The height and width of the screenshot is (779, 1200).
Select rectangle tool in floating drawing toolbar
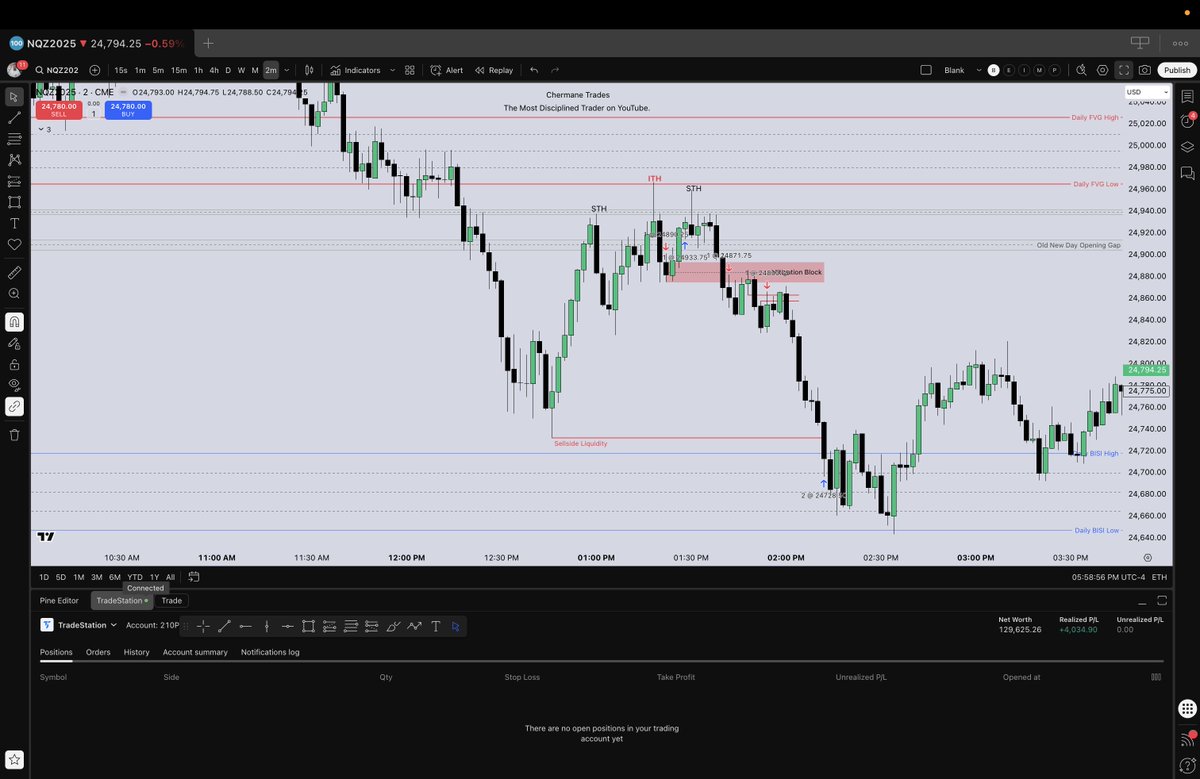pos(308,626)
